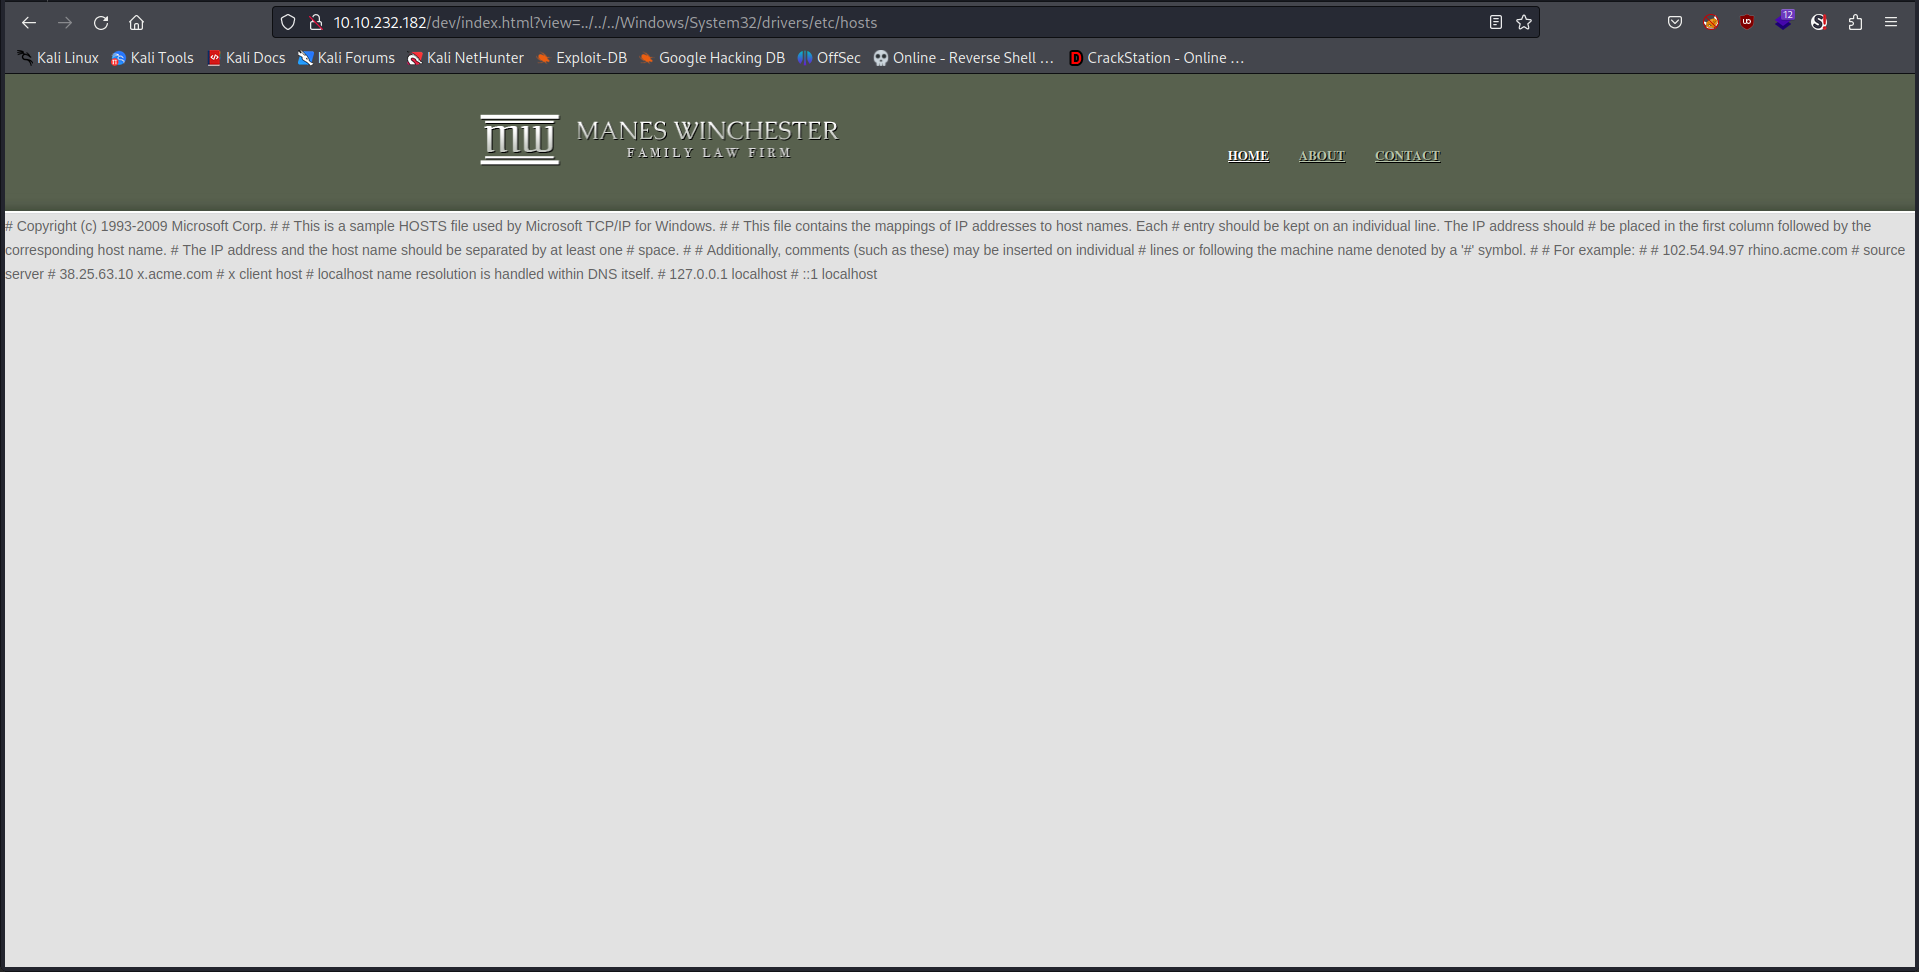Open Online - Reverse Shell bookmark

[963, 58]
